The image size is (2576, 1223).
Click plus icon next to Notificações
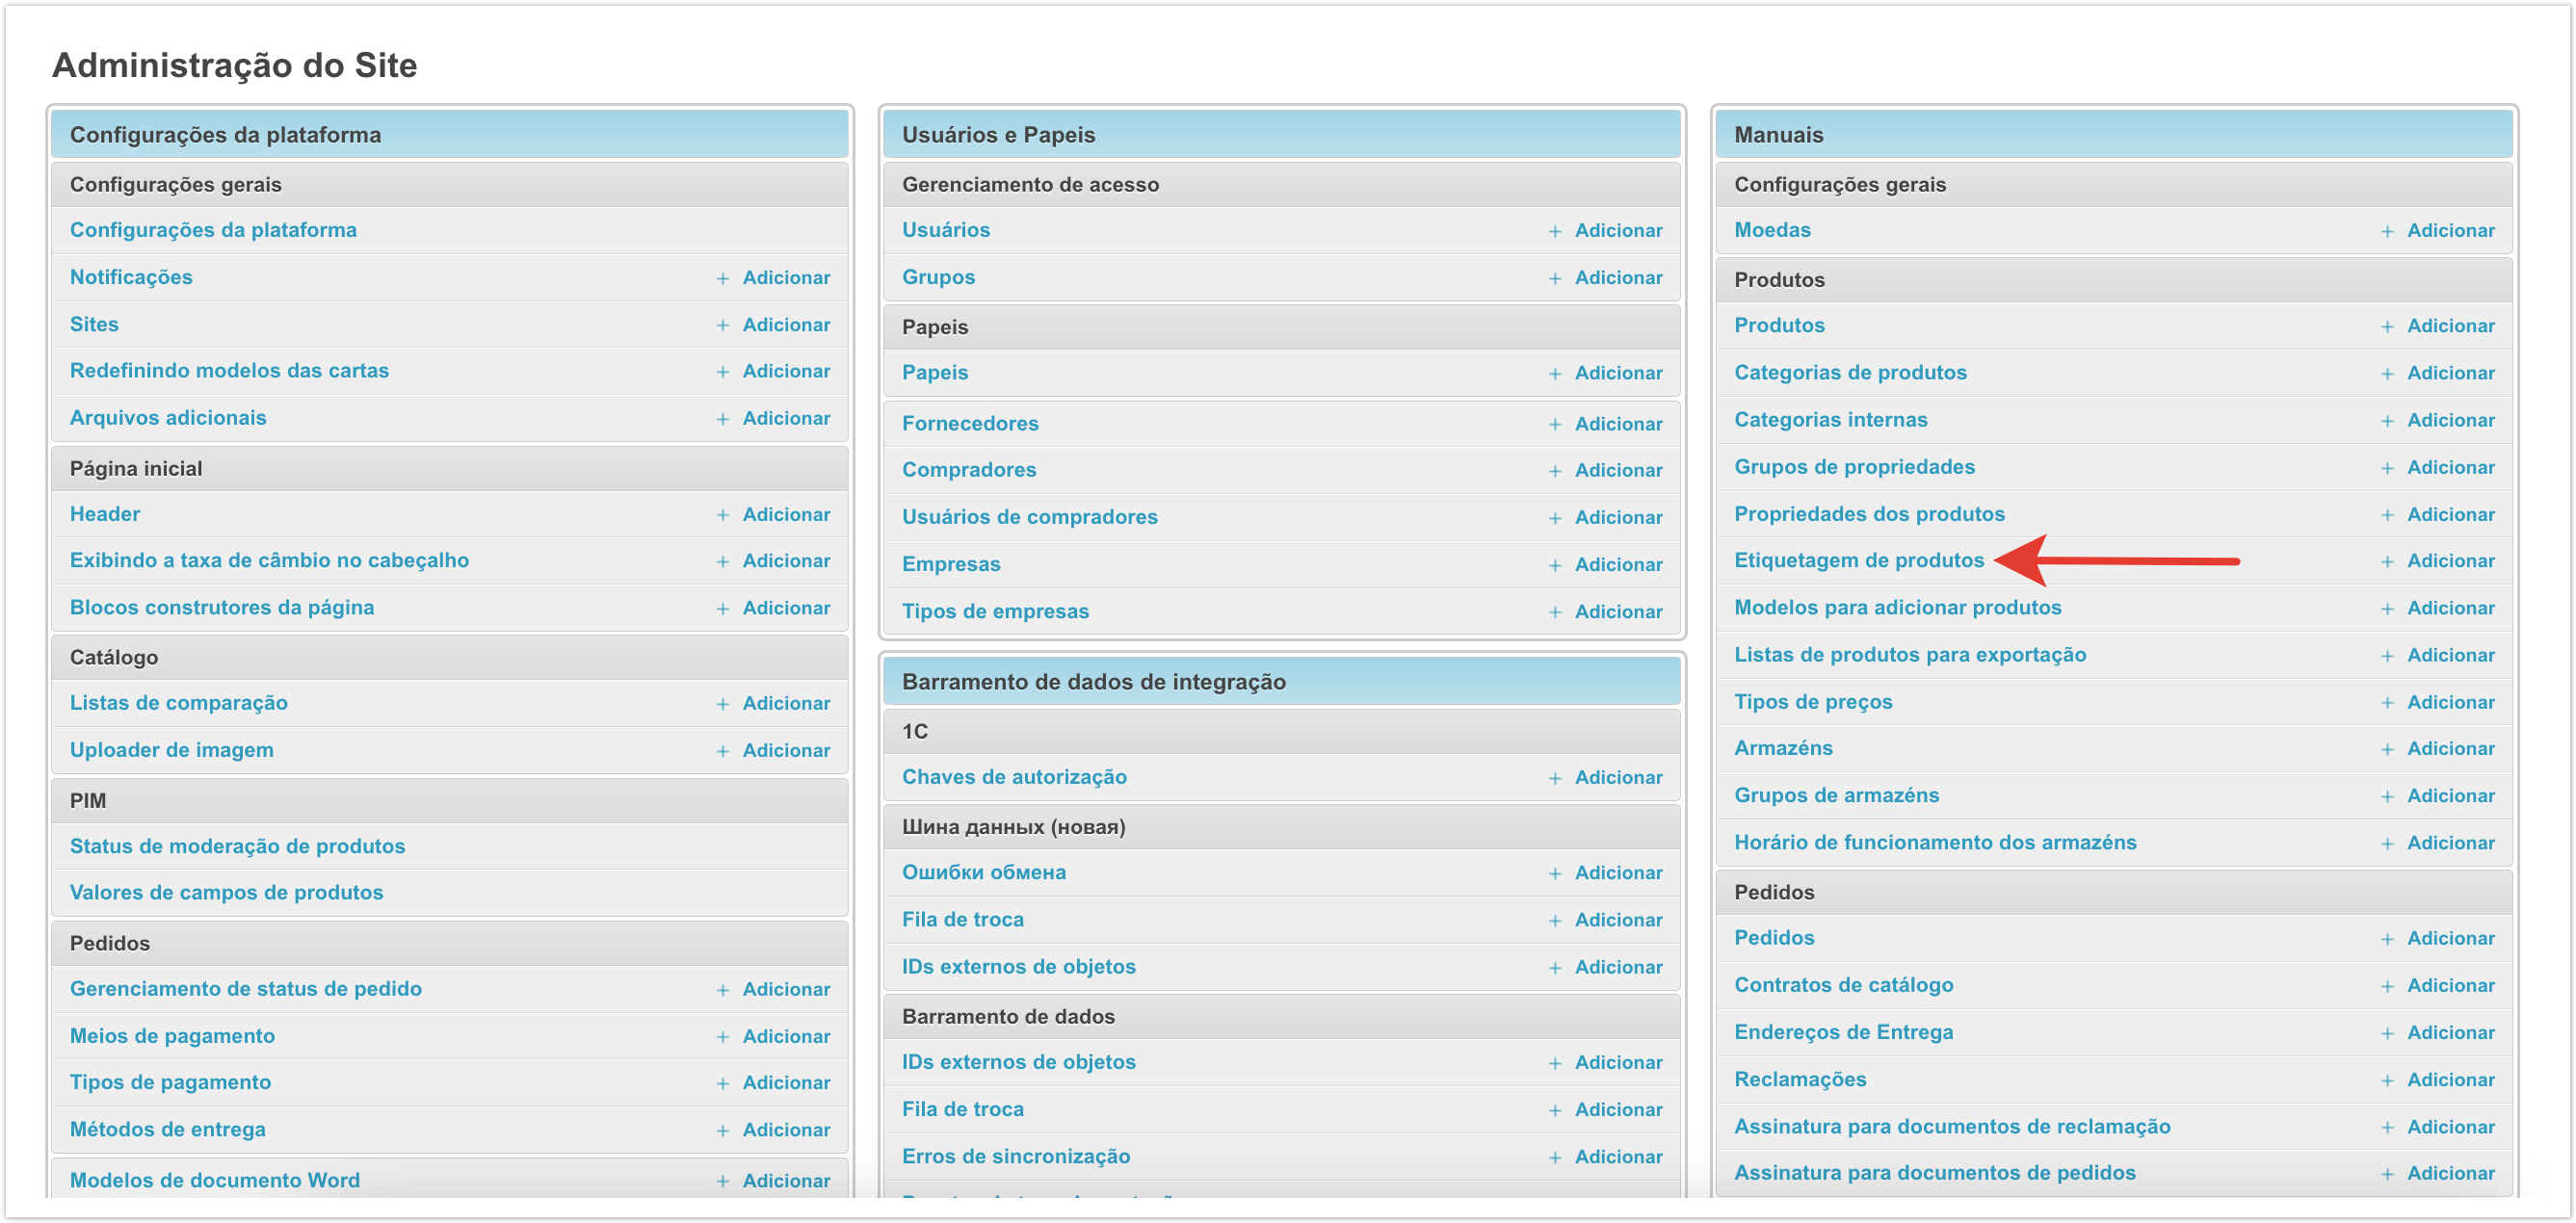point(722,279)
